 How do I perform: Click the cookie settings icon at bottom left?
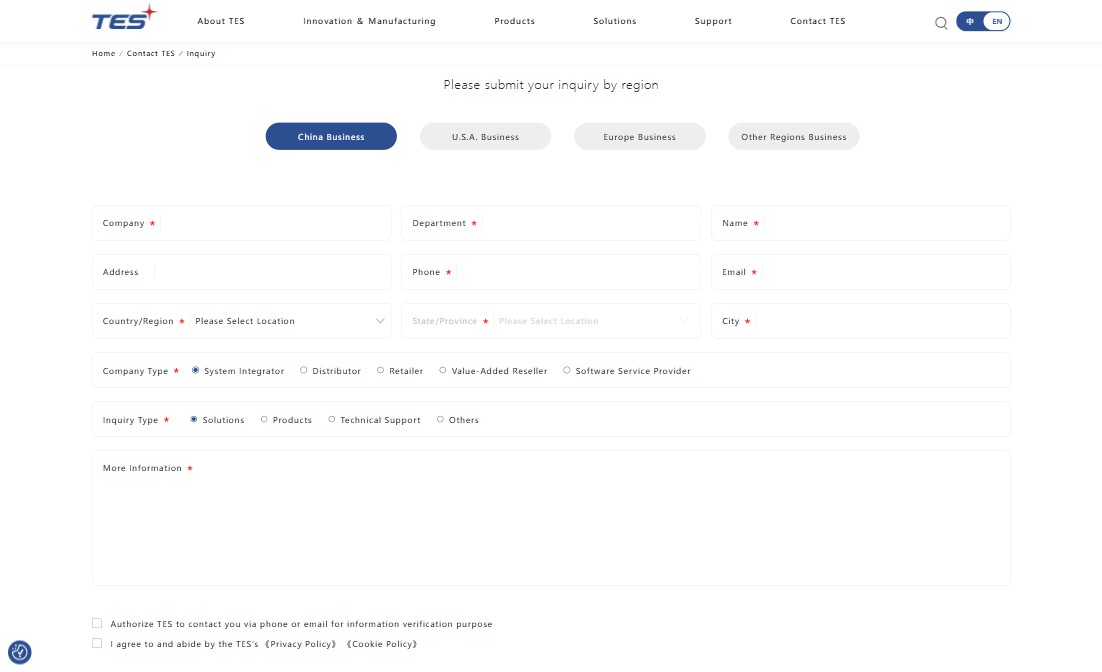click(x=20, y=652)
